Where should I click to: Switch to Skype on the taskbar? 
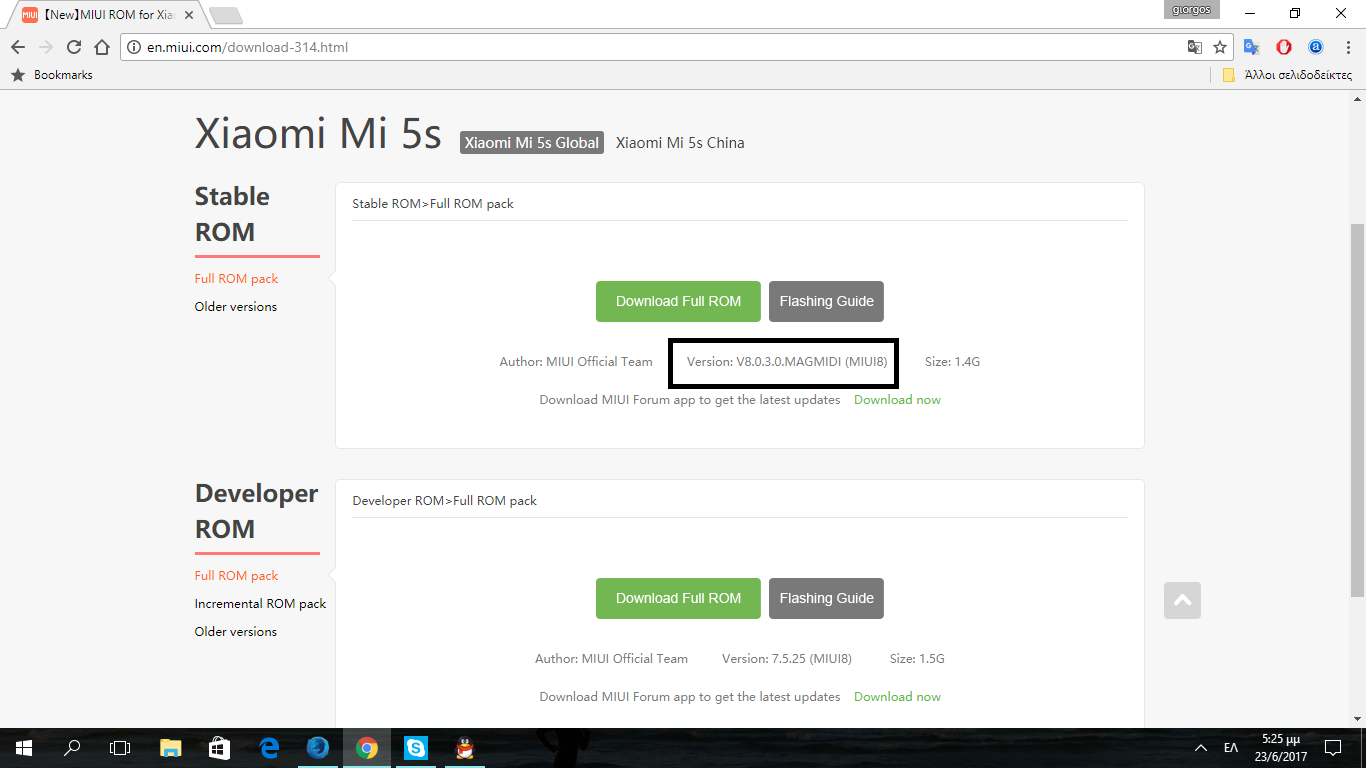point(416,748)
